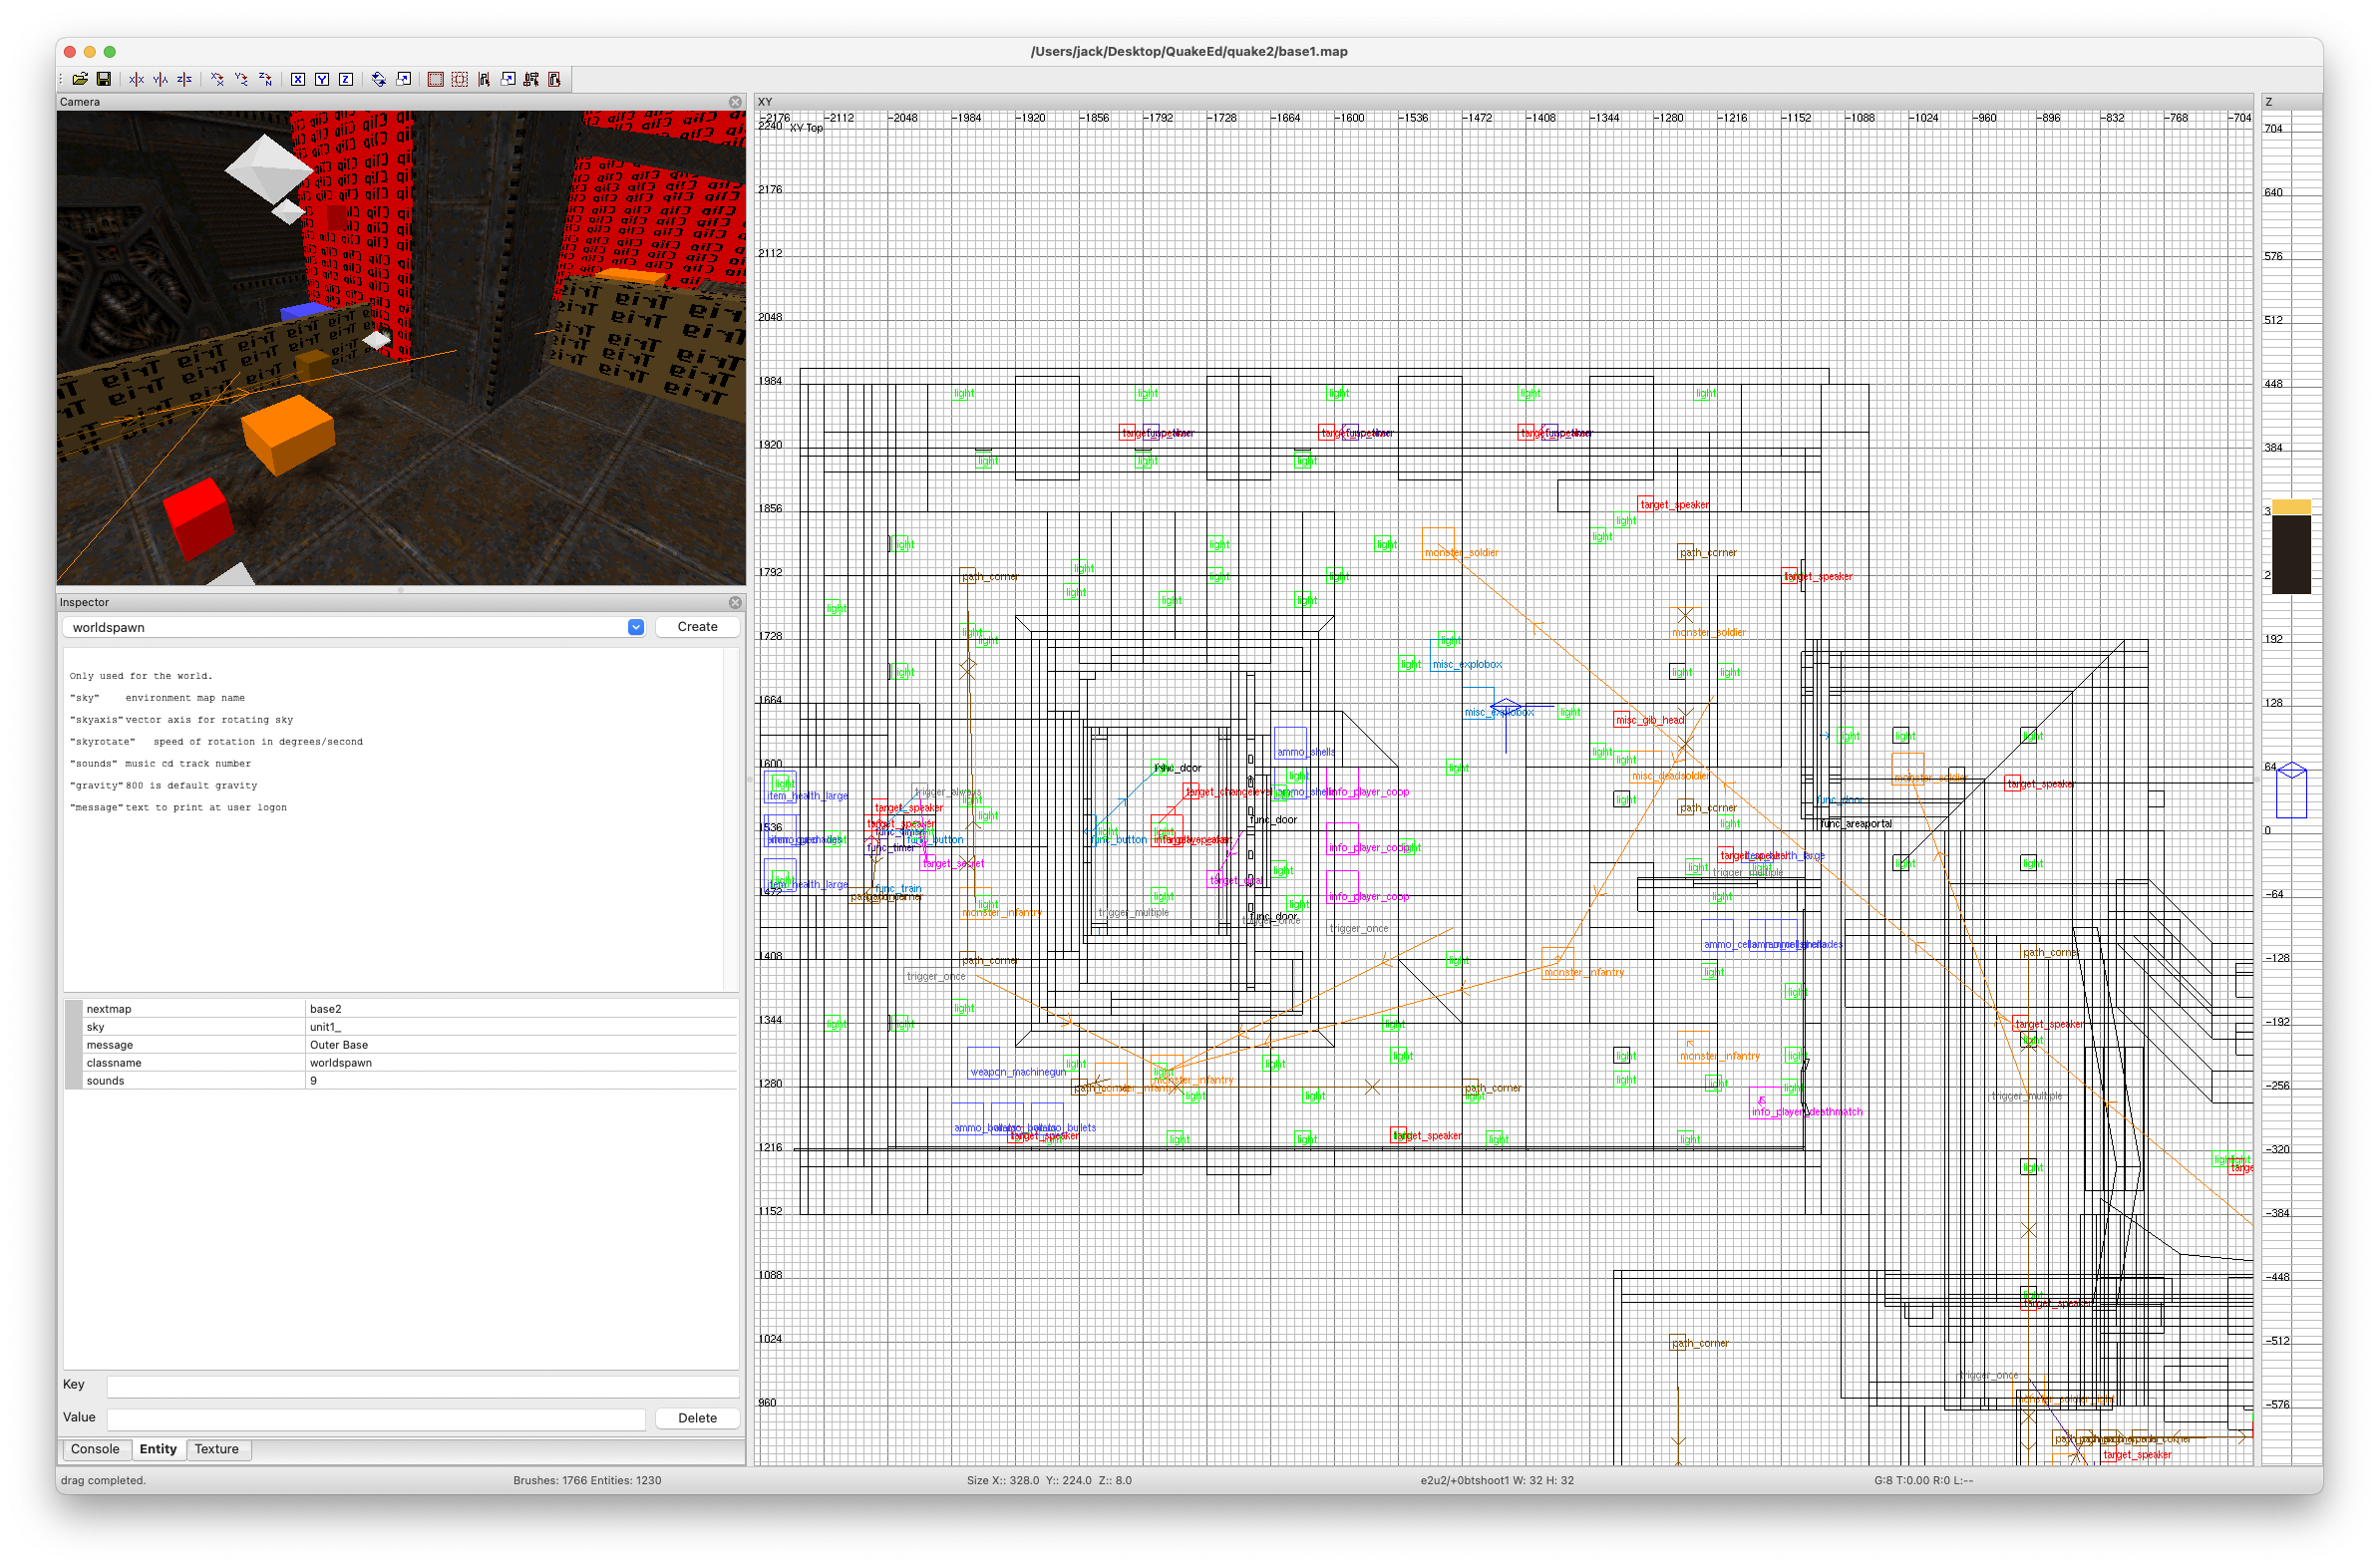Close the Camera panel

[735, 102]
